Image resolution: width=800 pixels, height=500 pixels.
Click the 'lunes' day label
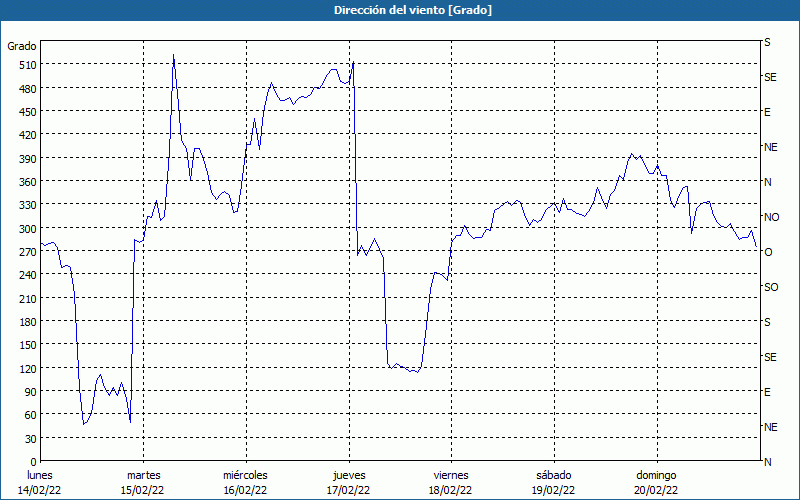[40, 475]
